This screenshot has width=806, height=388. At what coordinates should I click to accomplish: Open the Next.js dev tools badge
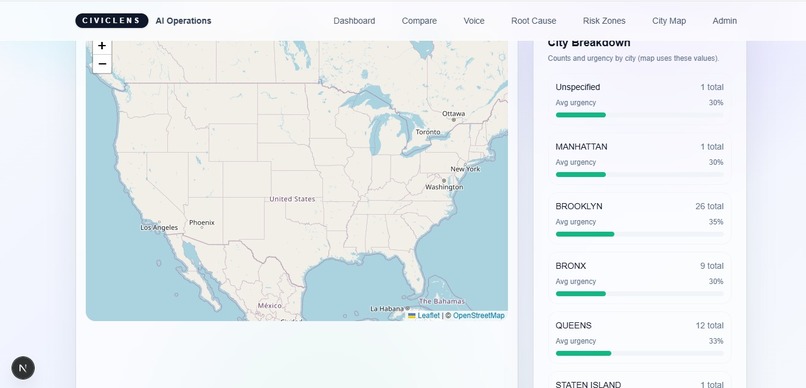[23, 368]
